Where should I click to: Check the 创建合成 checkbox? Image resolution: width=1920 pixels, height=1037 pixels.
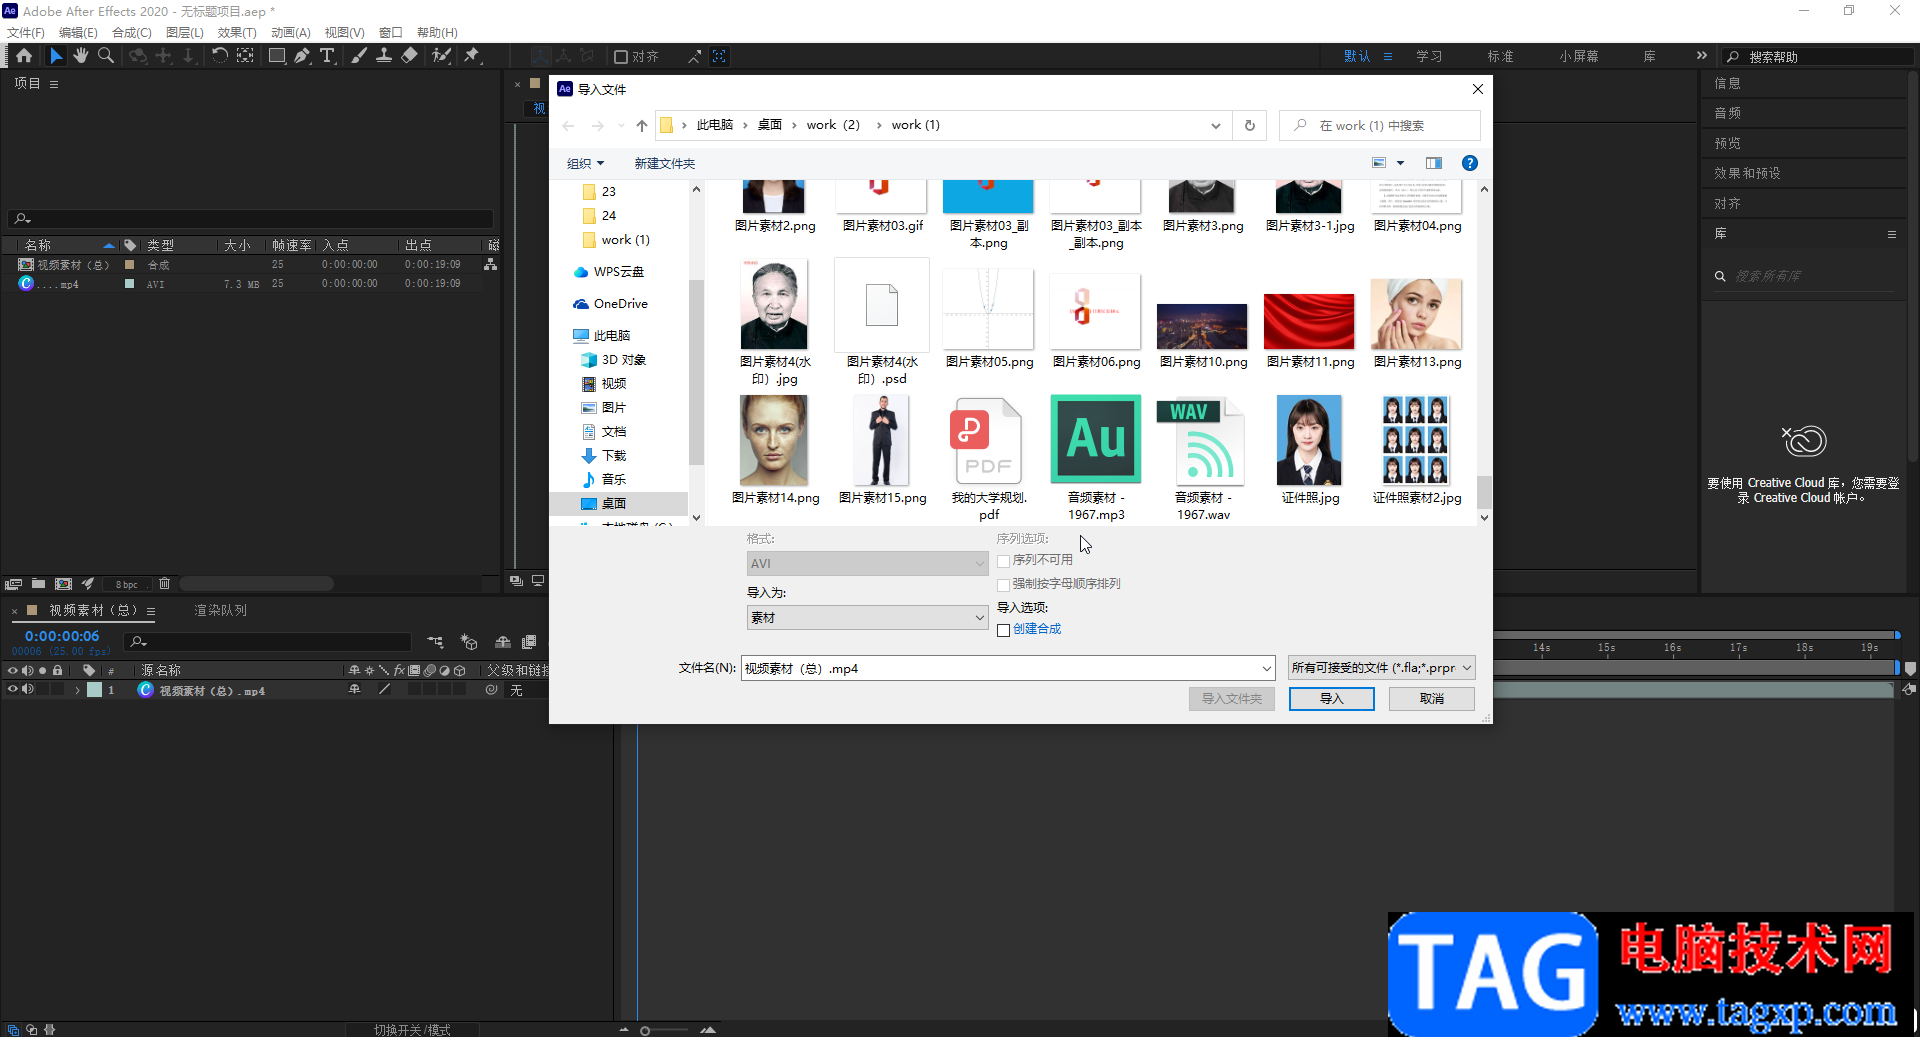(1004, 630)
